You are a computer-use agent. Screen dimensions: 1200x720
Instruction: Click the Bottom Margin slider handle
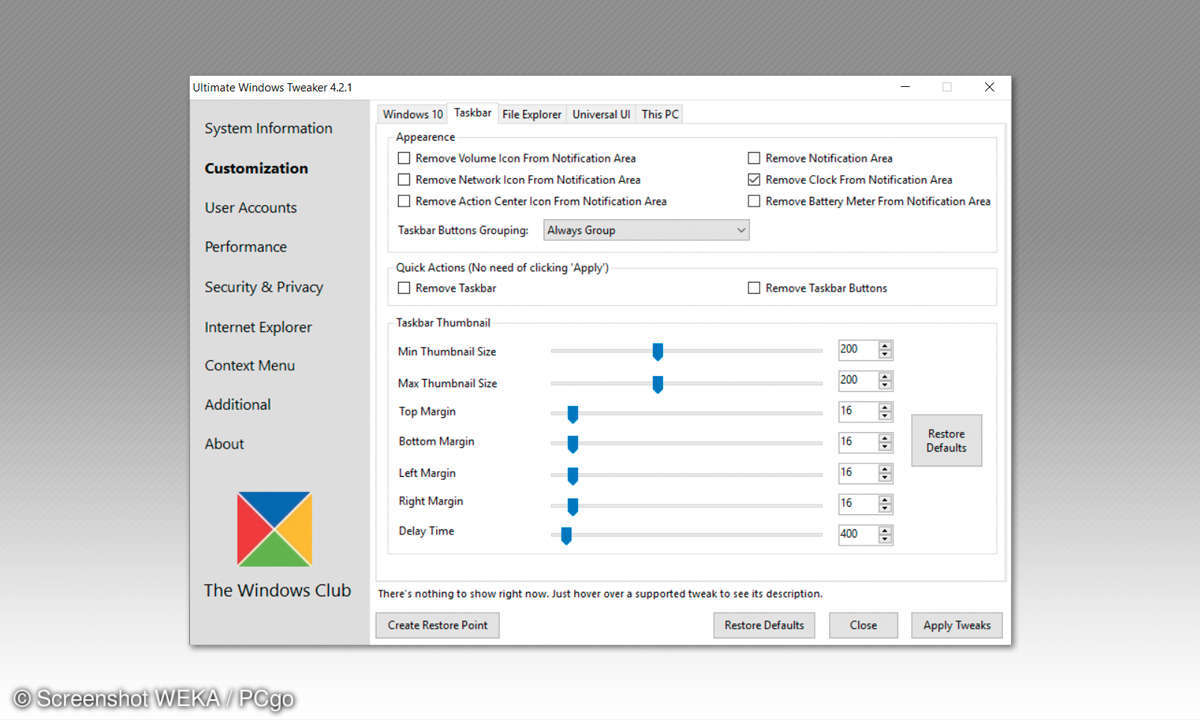573,444
